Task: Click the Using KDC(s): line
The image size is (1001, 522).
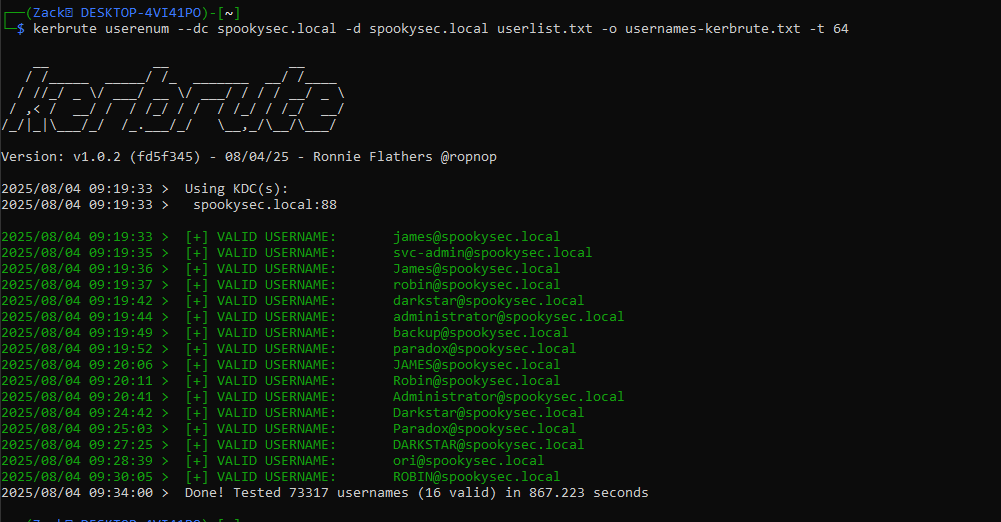Action: [x=236, y=189]
